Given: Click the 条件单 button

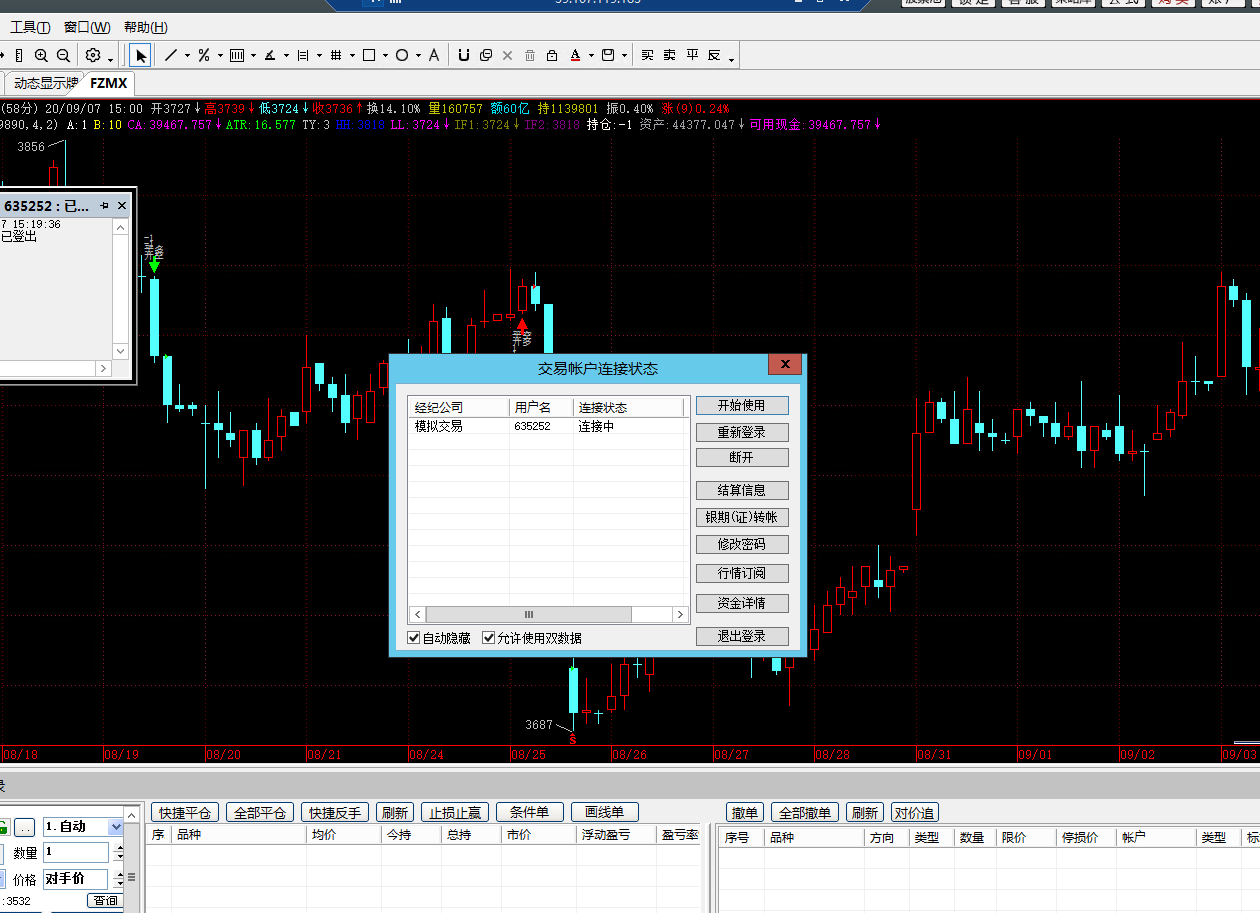Looking at the screenshot, I should pyautogui.click(x=530, y=813).
